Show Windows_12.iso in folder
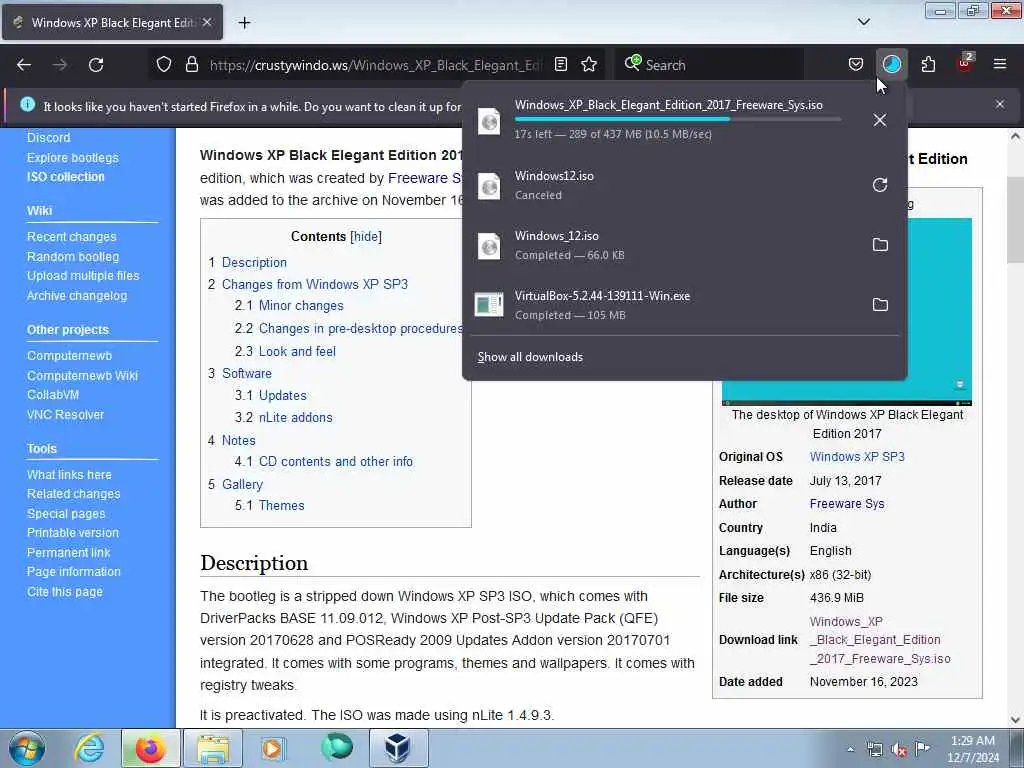 880,245
